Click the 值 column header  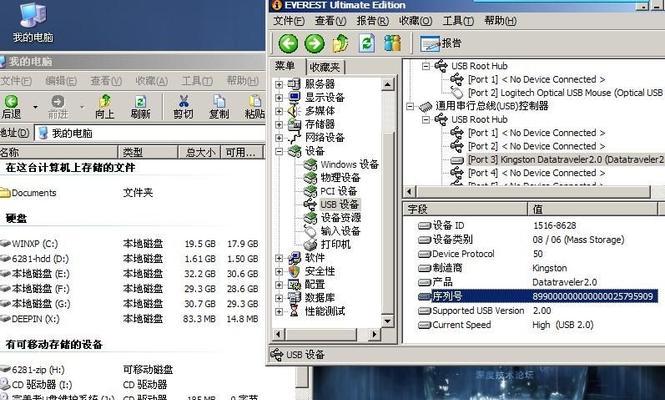(593, 209)
